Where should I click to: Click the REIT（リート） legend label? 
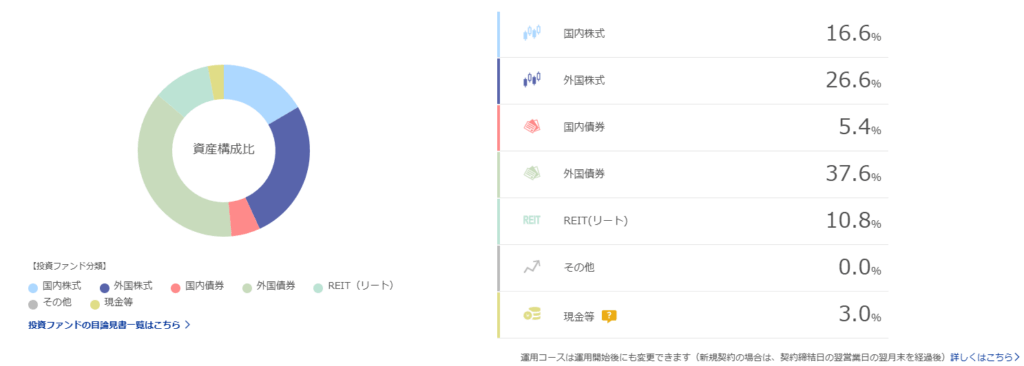pos(361,286)
